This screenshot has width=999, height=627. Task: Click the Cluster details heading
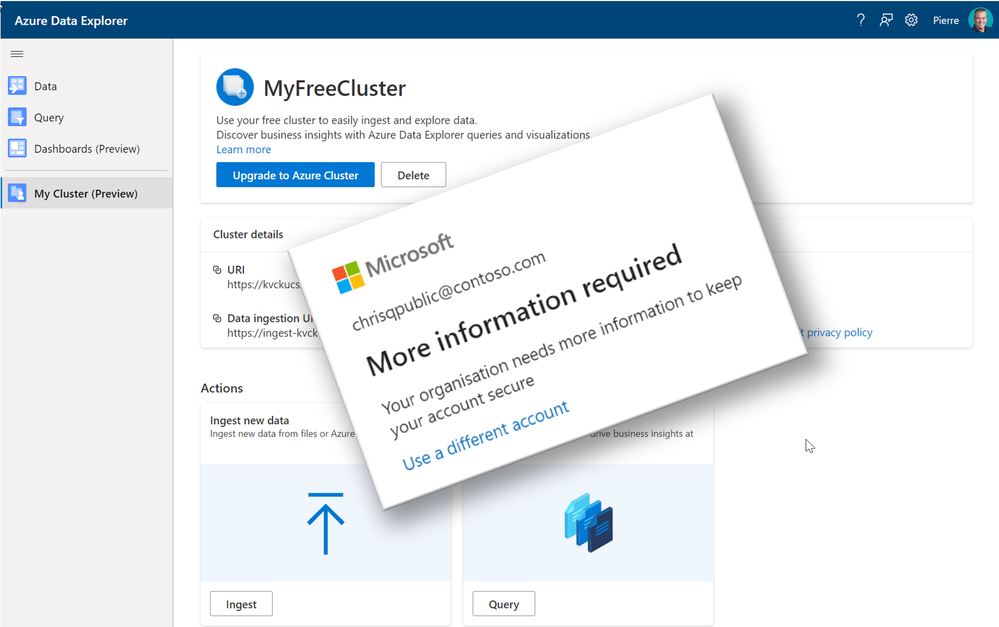click(248, 234)
